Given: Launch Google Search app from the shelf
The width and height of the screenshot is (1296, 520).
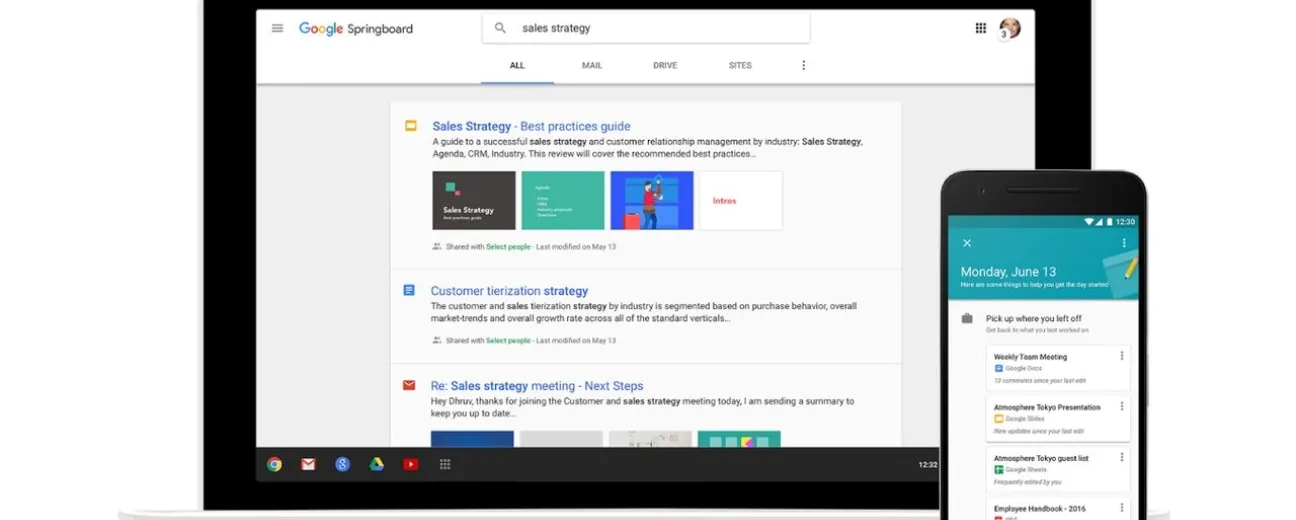Looking at the screenshot, I should click(x=342, y=464).
